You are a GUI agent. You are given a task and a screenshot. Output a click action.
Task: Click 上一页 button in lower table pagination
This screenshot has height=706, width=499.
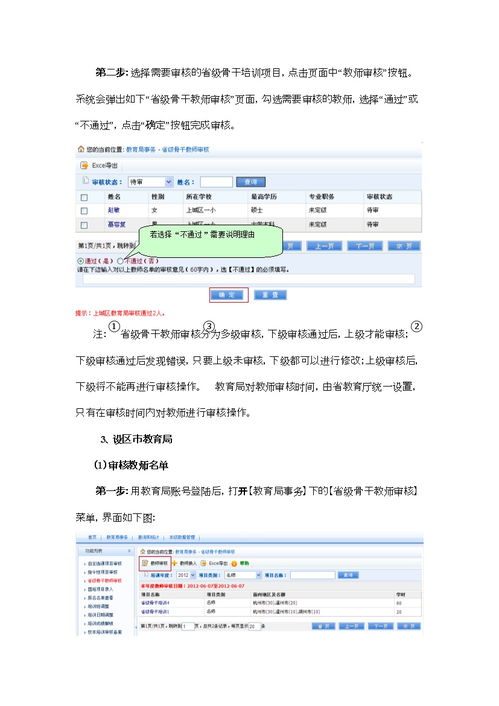click(x=351, y=626)
